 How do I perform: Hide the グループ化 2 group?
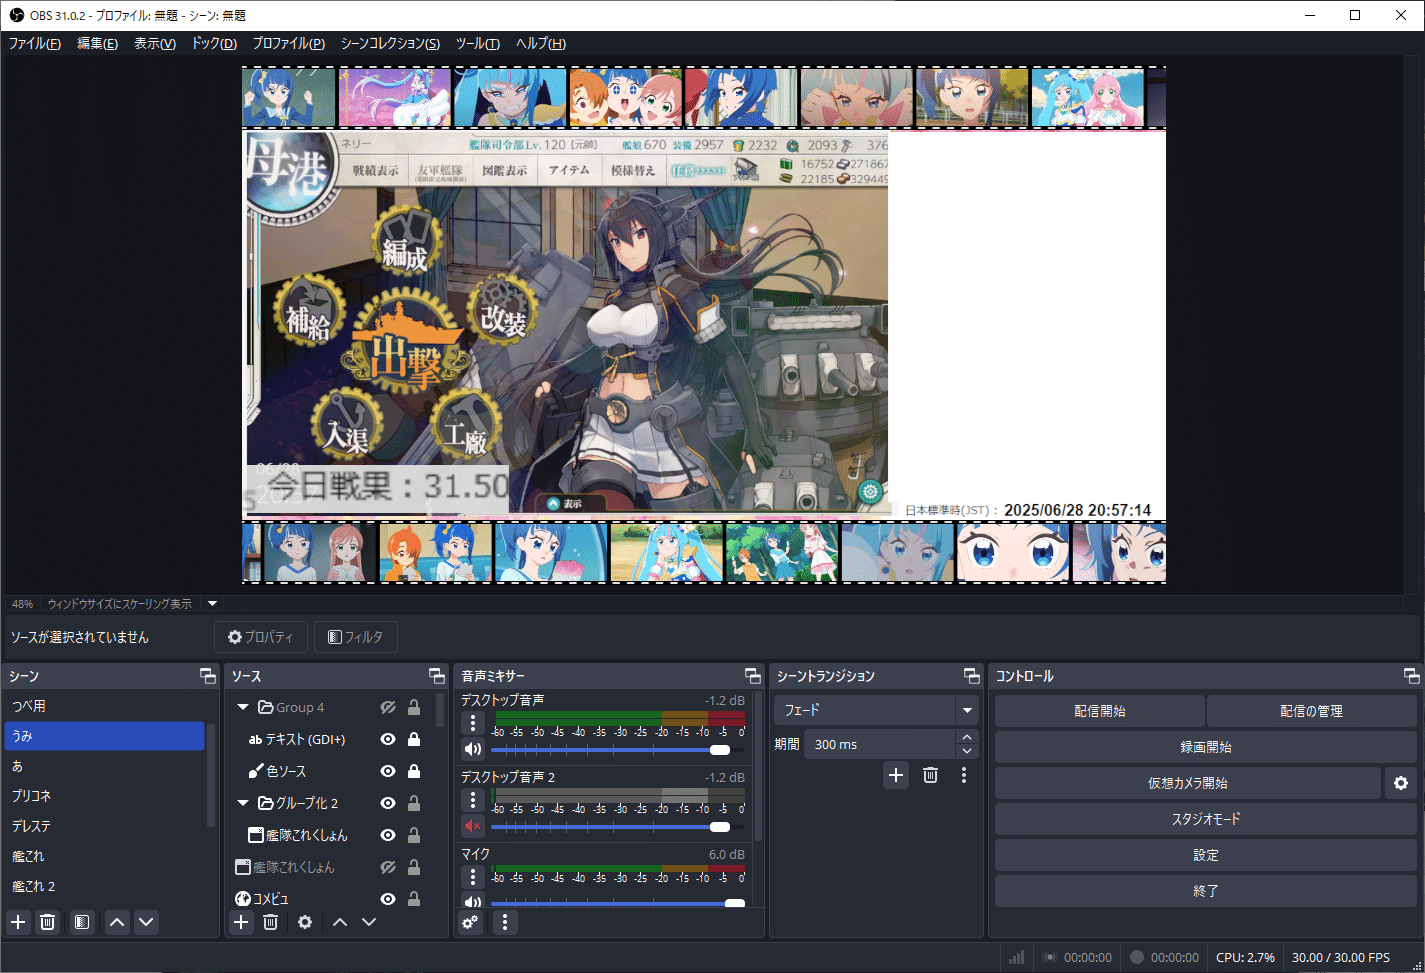pos(388,803)
